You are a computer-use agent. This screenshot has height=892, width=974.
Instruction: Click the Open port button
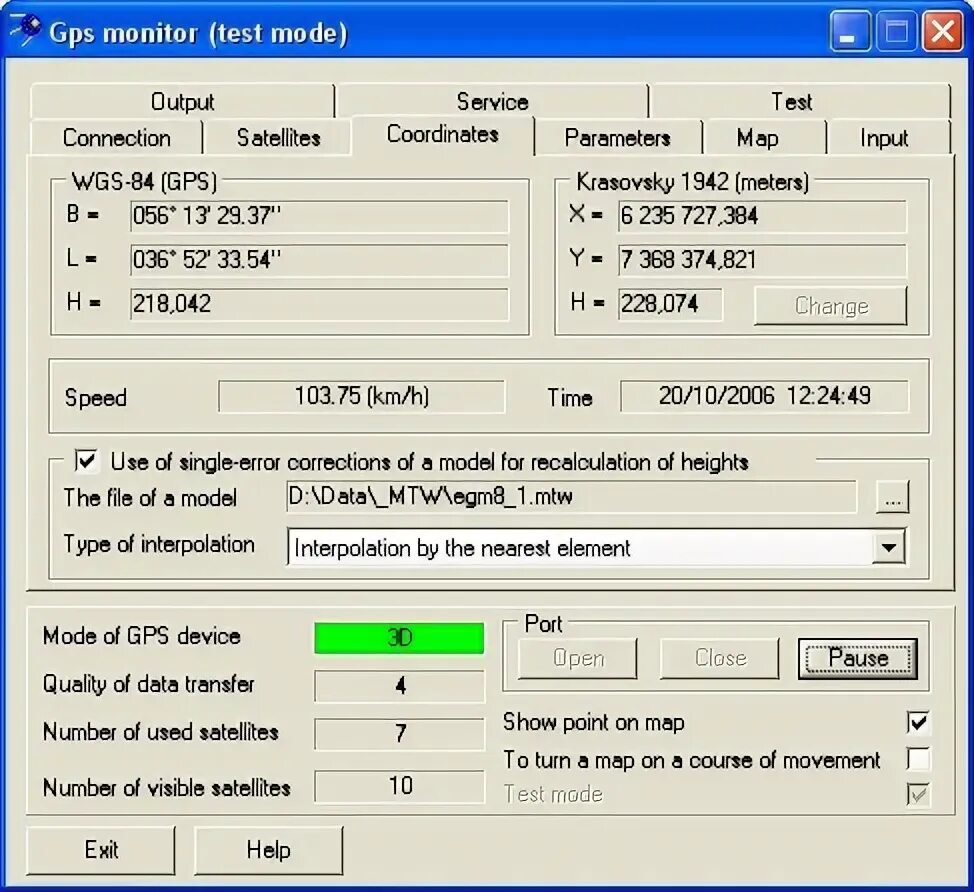click(578, 658)
